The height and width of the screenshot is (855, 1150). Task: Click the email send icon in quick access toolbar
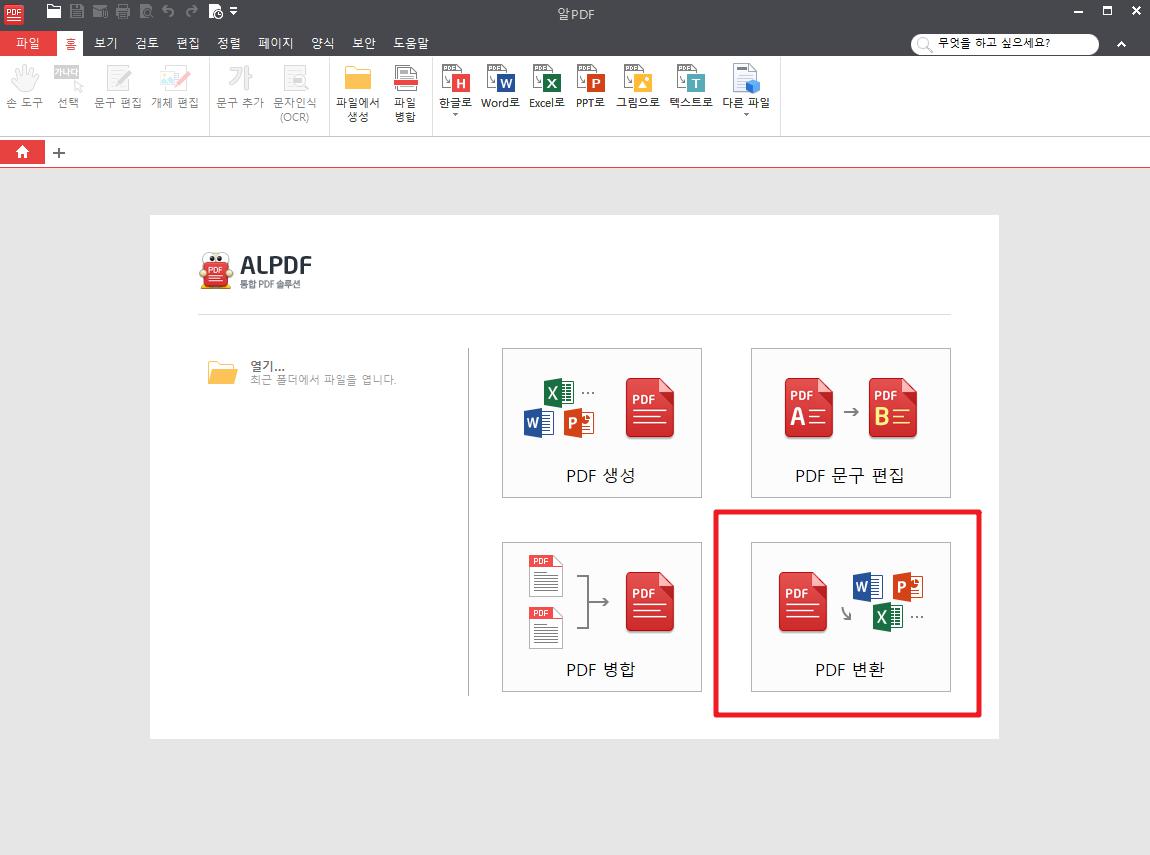pyautogui.click(x=100, y=11)
